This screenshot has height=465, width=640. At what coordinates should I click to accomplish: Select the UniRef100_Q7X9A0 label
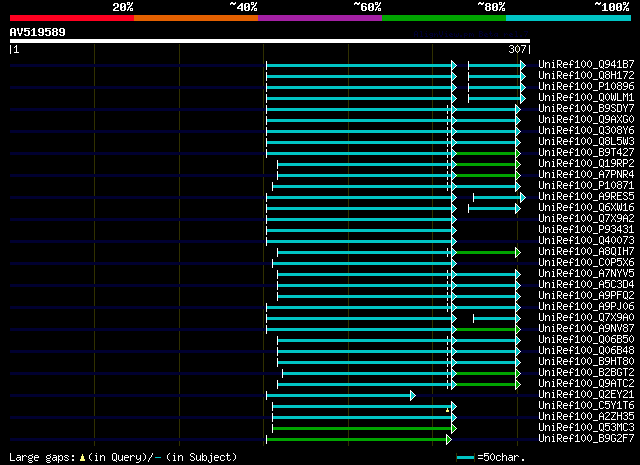(586, 318)
